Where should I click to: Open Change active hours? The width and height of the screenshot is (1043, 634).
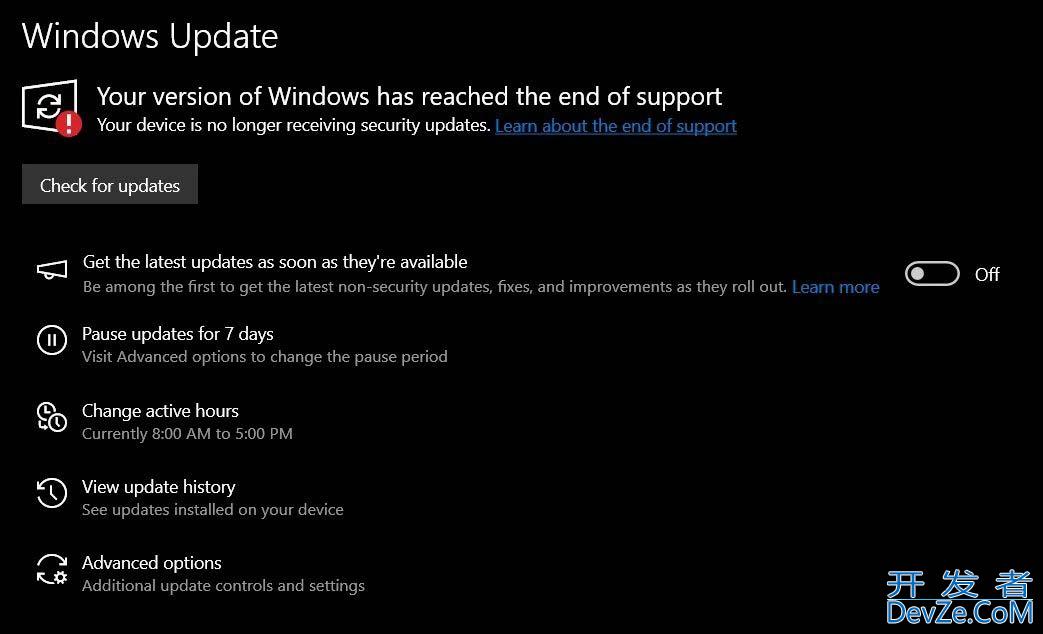pyautogui.click(x=160, y=411)
